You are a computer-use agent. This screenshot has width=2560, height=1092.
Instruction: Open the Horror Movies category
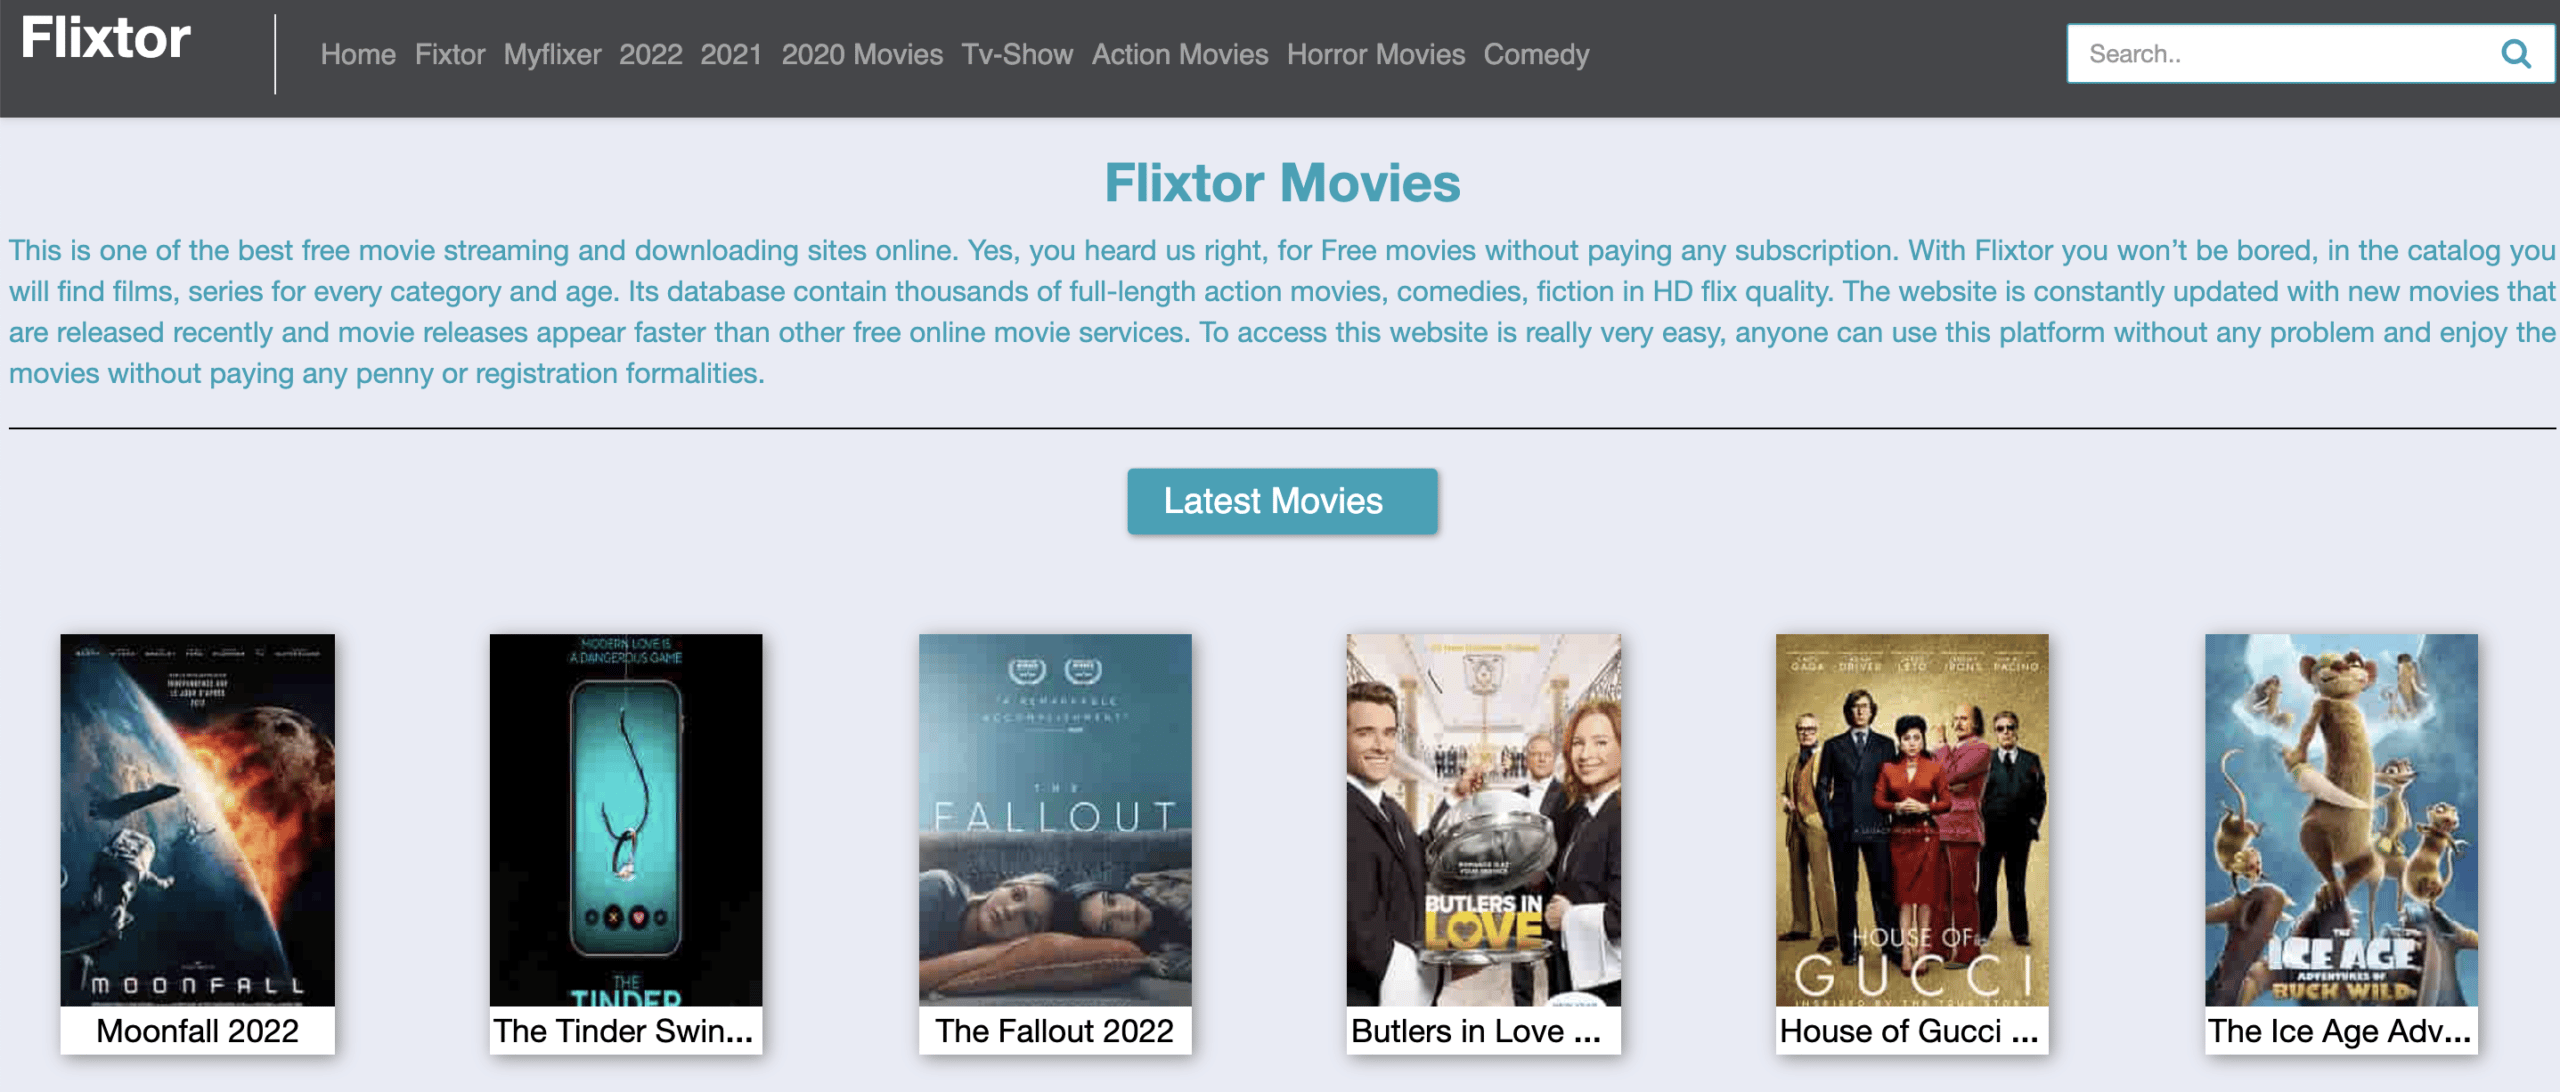pyautogui.click(x=1376, y=55)
